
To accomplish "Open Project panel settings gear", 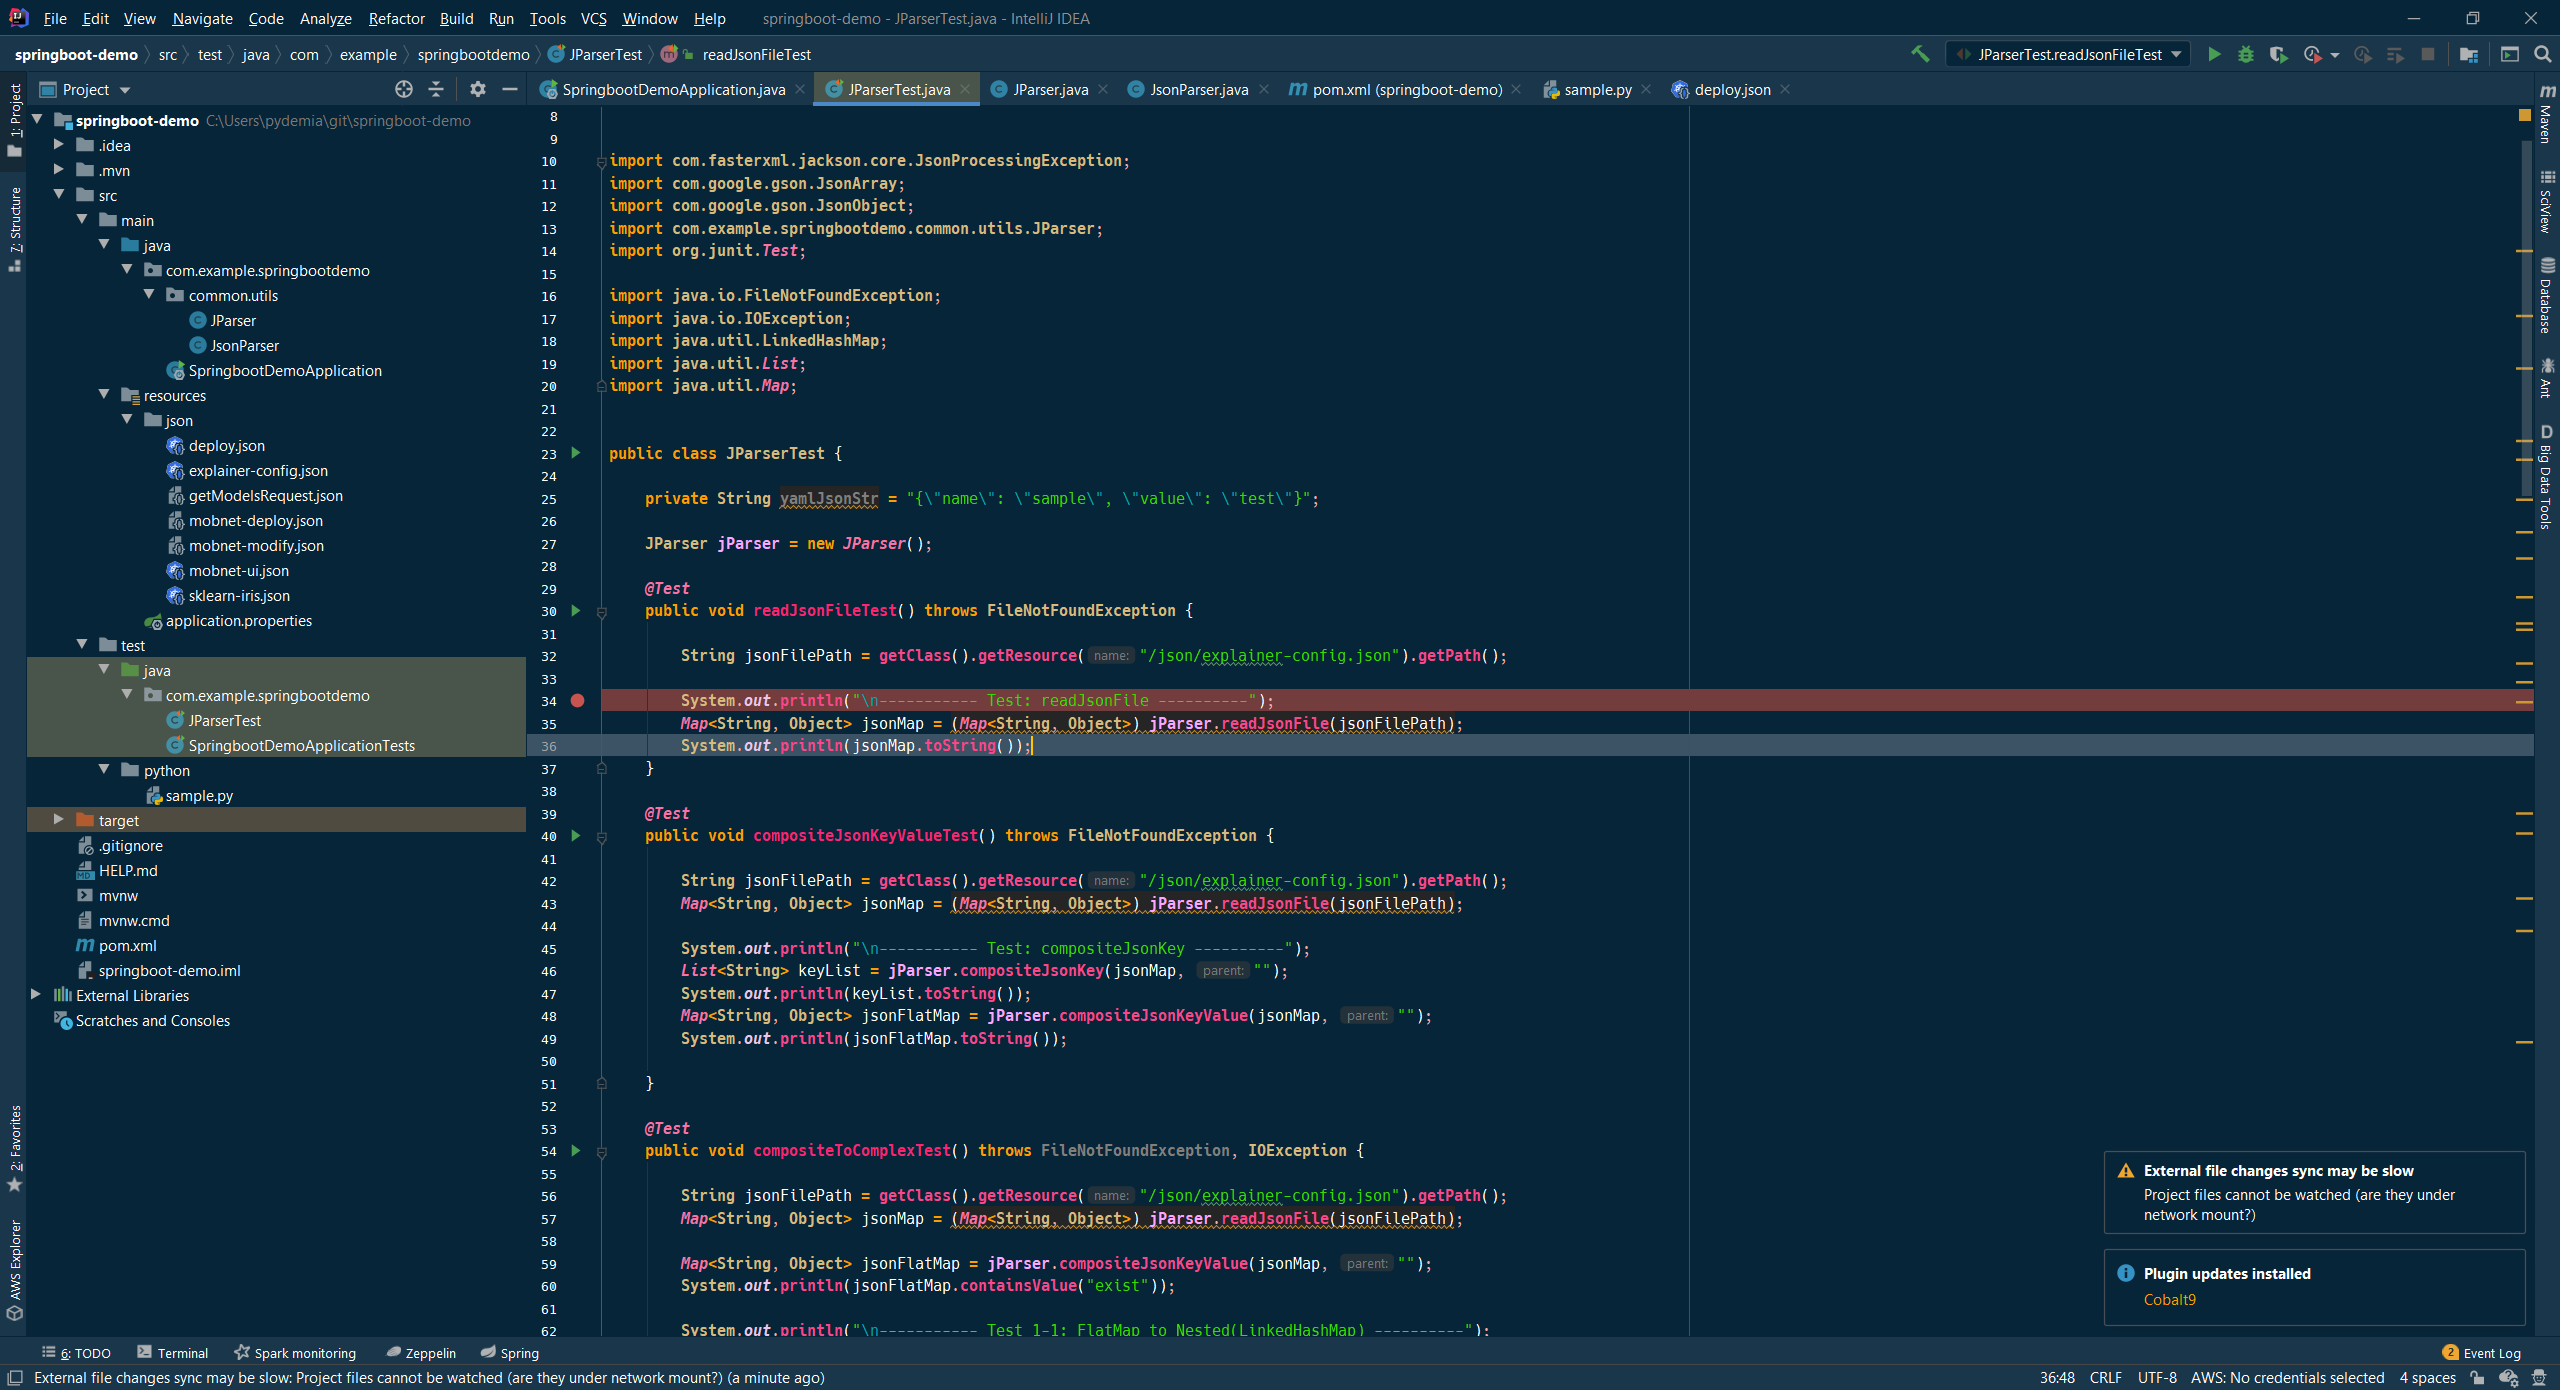I will pos(477,89).
